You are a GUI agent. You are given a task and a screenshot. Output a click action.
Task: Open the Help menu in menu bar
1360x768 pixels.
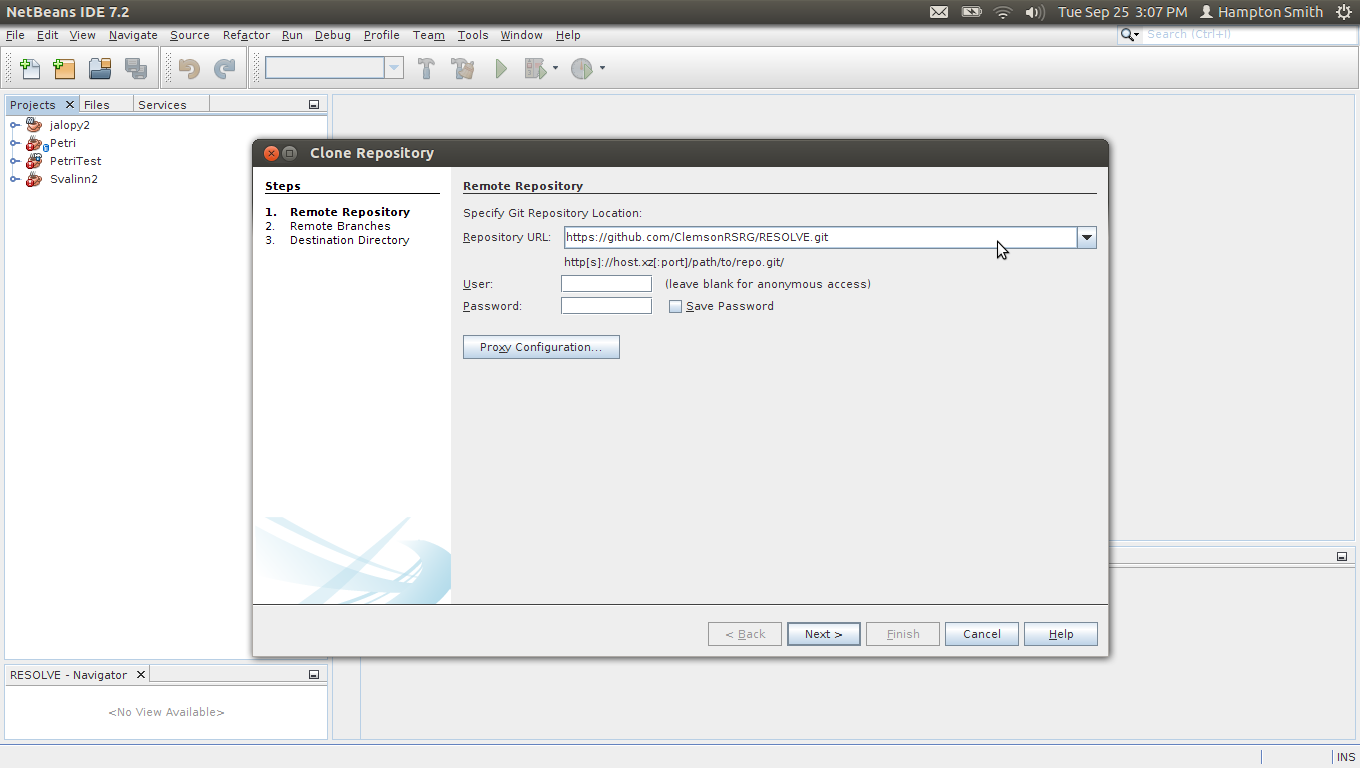click(568, 35)
